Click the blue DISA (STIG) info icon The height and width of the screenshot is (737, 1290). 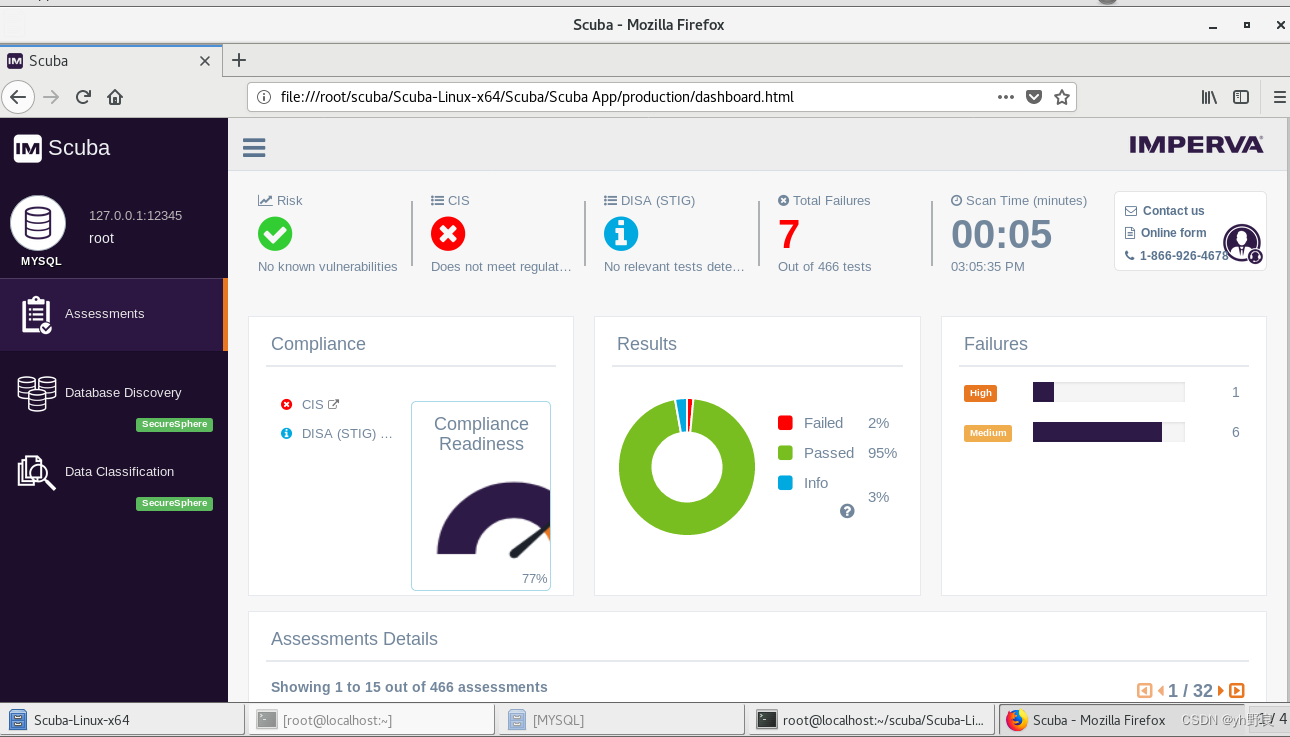pyautogui.click(x=621, y=234)
